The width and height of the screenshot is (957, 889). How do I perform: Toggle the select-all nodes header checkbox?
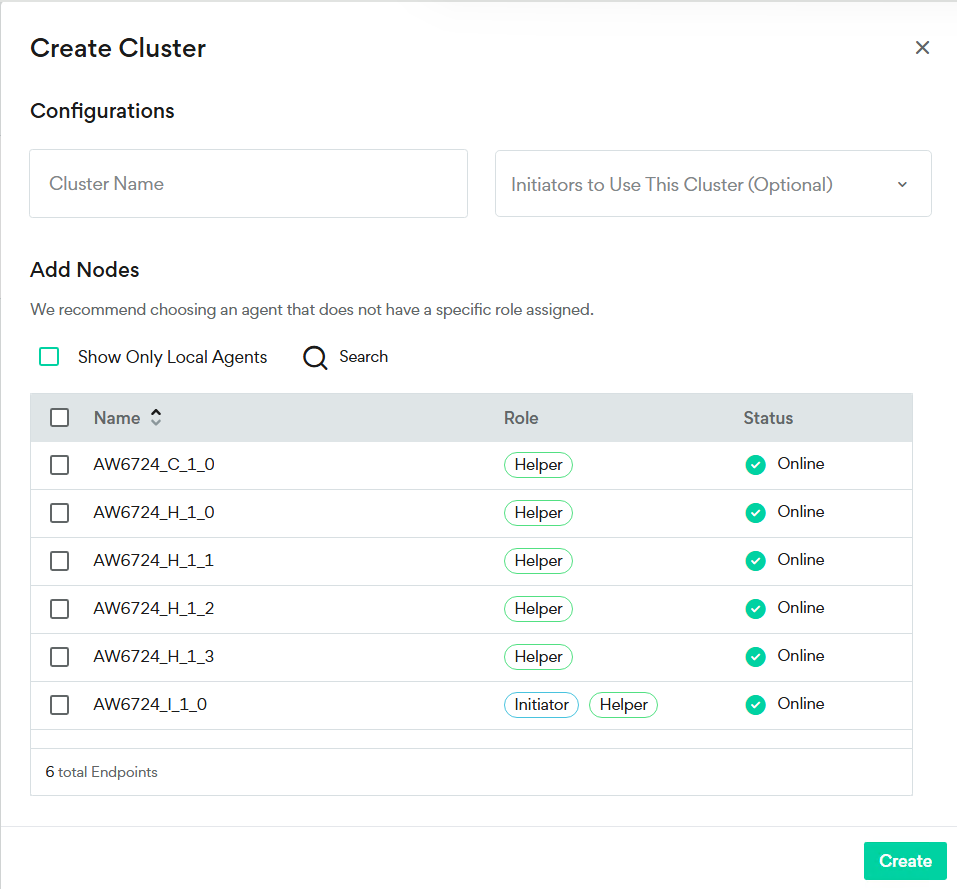[60, 418]
